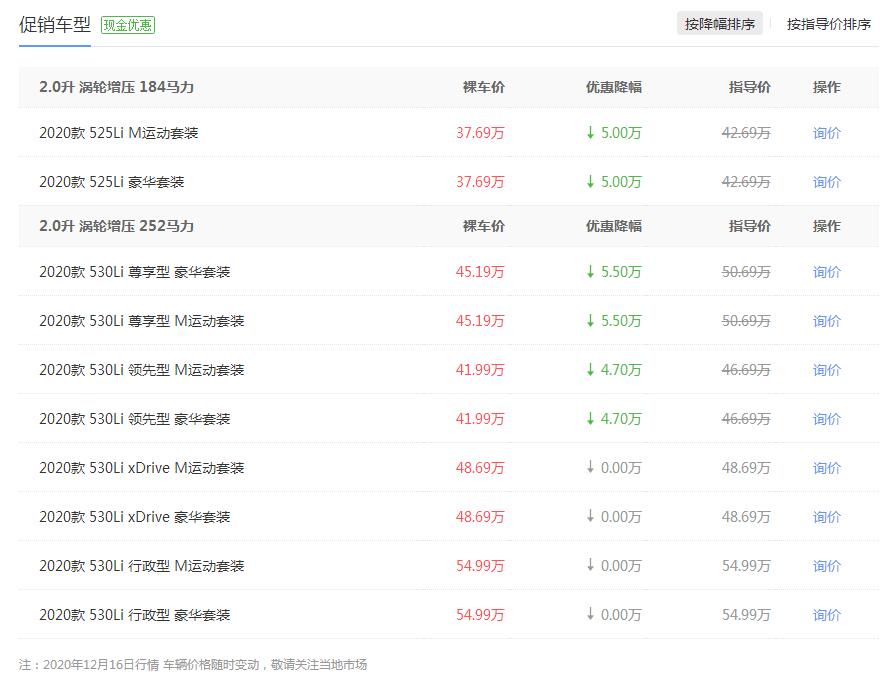
Task: Click struck-through 42.69万 for 525Li M运动套装
Action: click(746, 133)
